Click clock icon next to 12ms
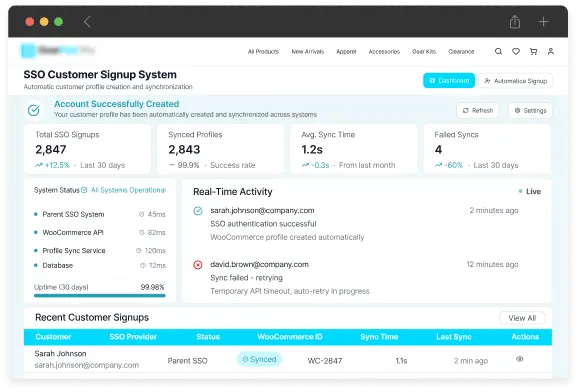 (x=143, y=265)
